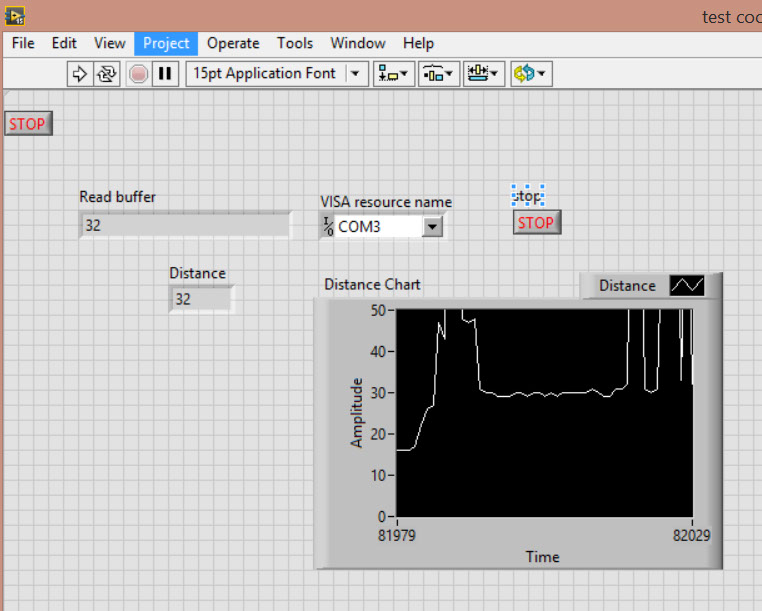Click the Distance plot legend line sample
This screenshot has width=762, height=611.
tap(686, 286)
